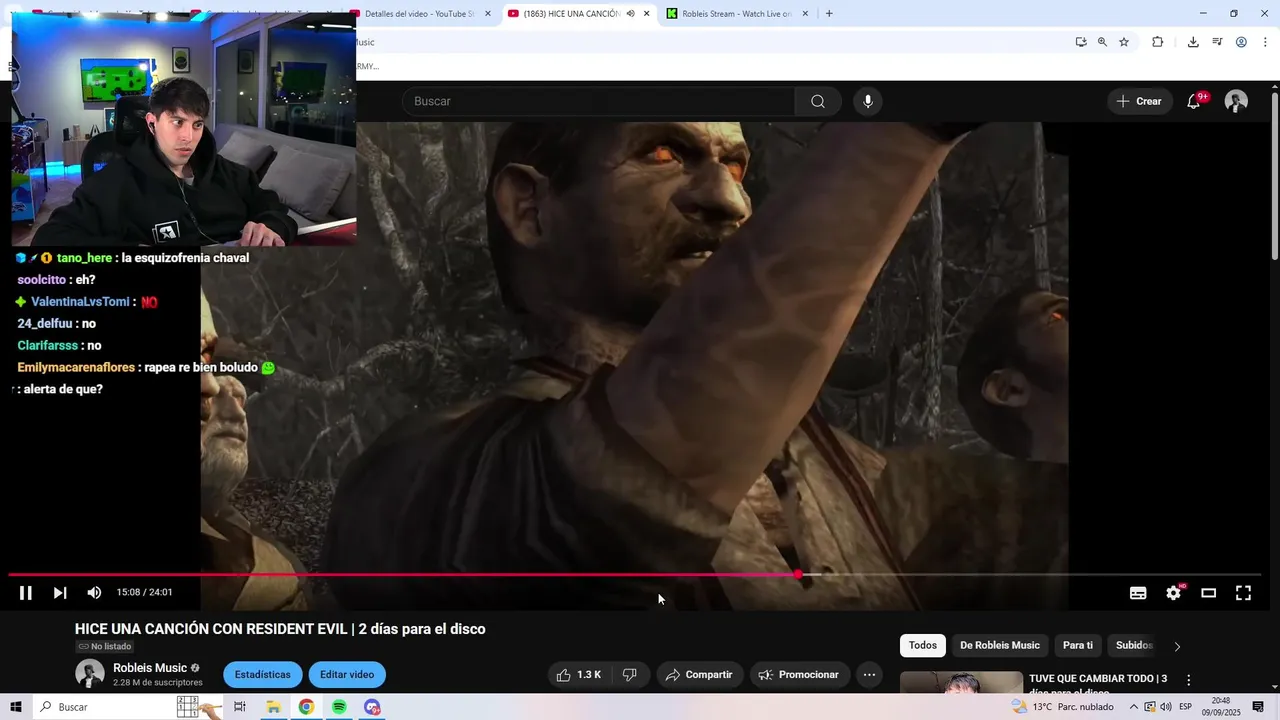This screenshot has height=720, width=1280.
Task: Open Task View on taskbar
Action: [240, 707]
